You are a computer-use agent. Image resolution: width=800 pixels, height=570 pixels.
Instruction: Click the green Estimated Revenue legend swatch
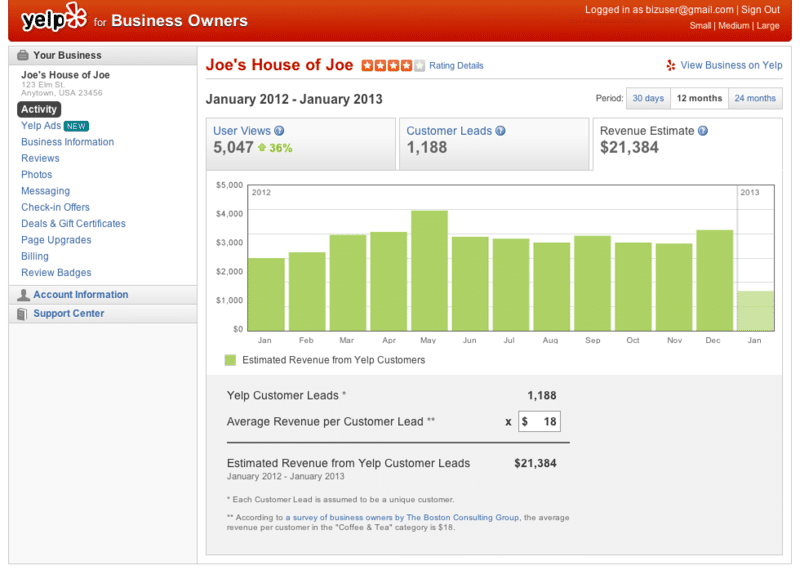point(231,360)
